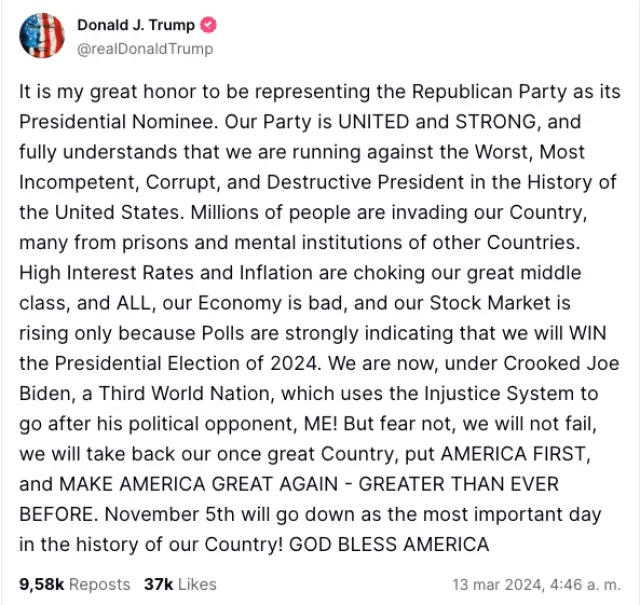Click the phrase High Interest Rates

point(97,274)
